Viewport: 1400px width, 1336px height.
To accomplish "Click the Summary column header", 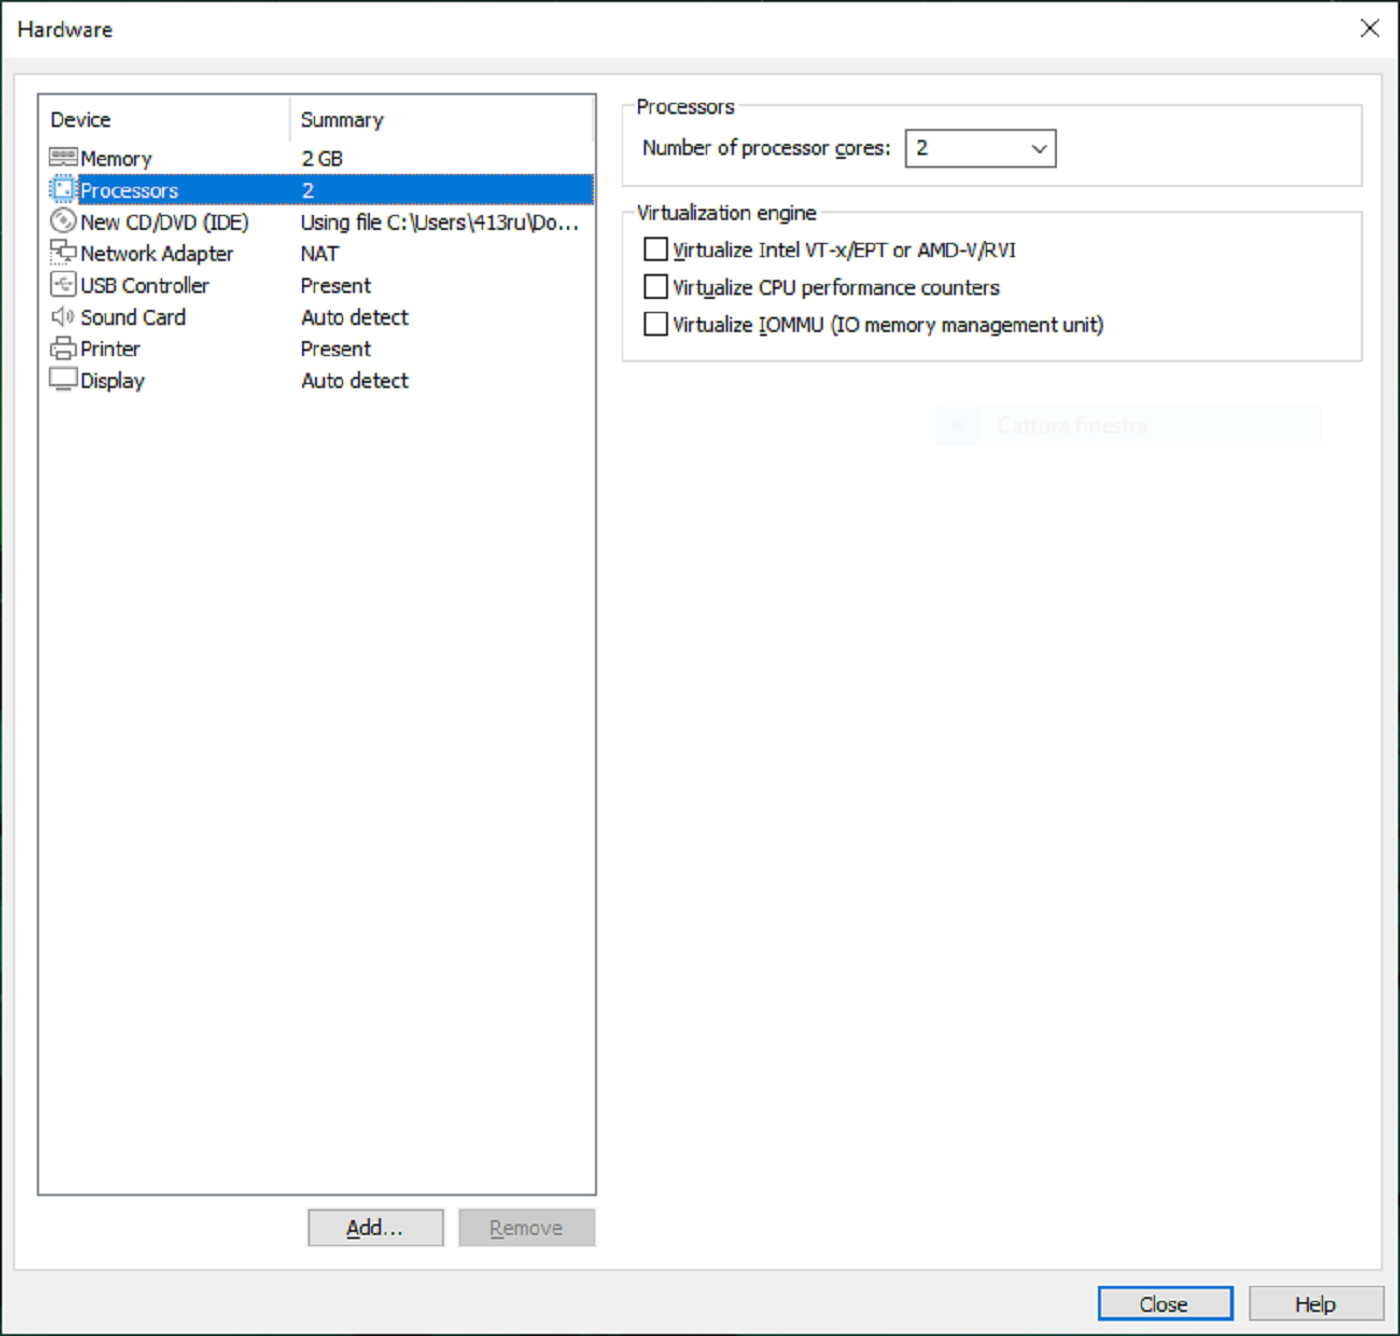I will point(341,119).
